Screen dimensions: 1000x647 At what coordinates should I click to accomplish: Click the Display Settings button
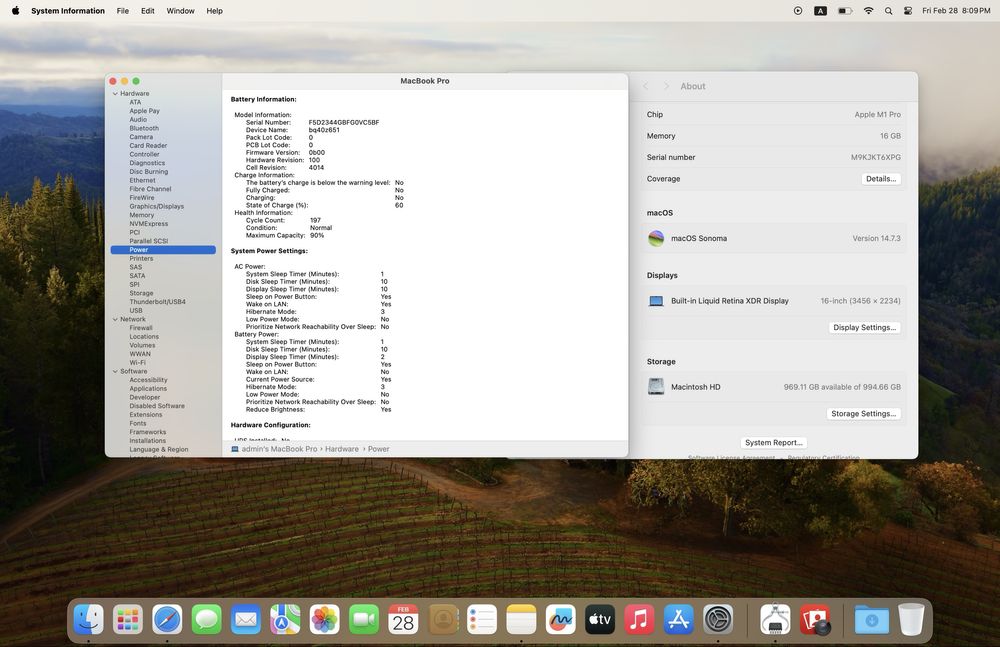click(864, 327)
